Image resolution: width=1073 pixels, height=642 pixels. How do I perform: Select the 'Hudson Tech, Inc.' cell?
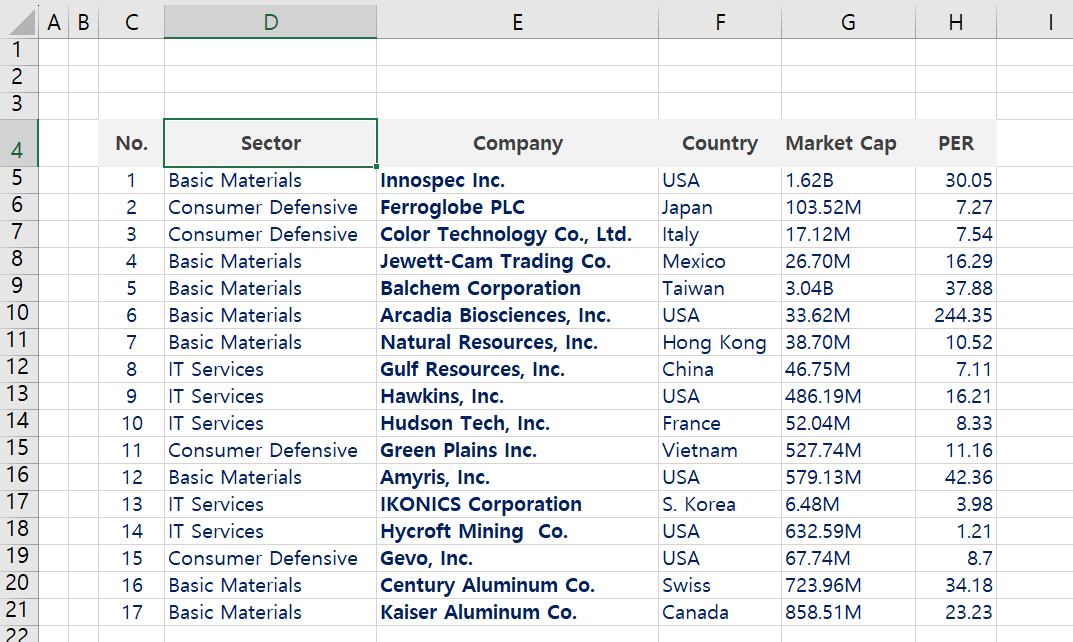517,423
